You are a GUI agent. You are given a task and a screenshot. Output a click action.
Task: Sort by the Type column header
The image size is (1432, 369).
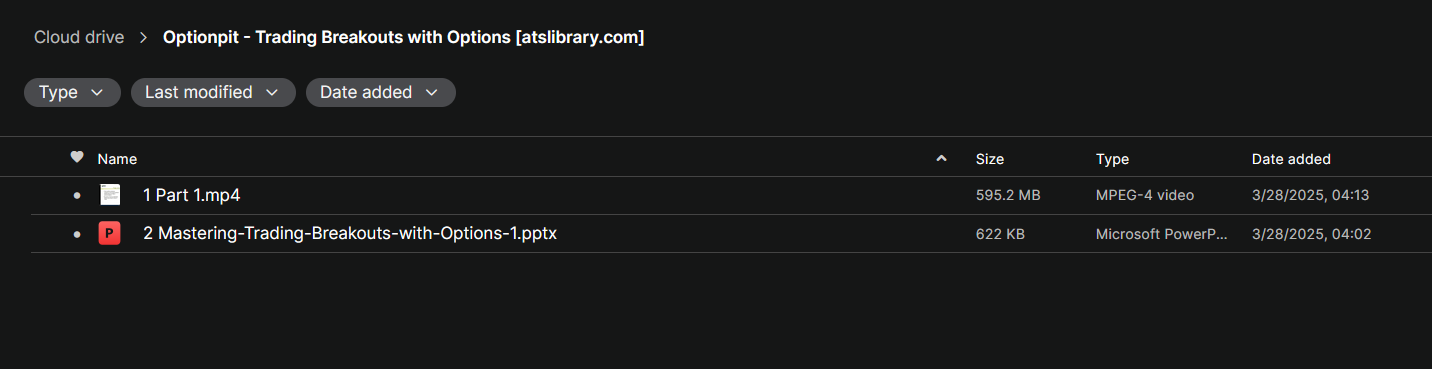(x=1112, y=159)
